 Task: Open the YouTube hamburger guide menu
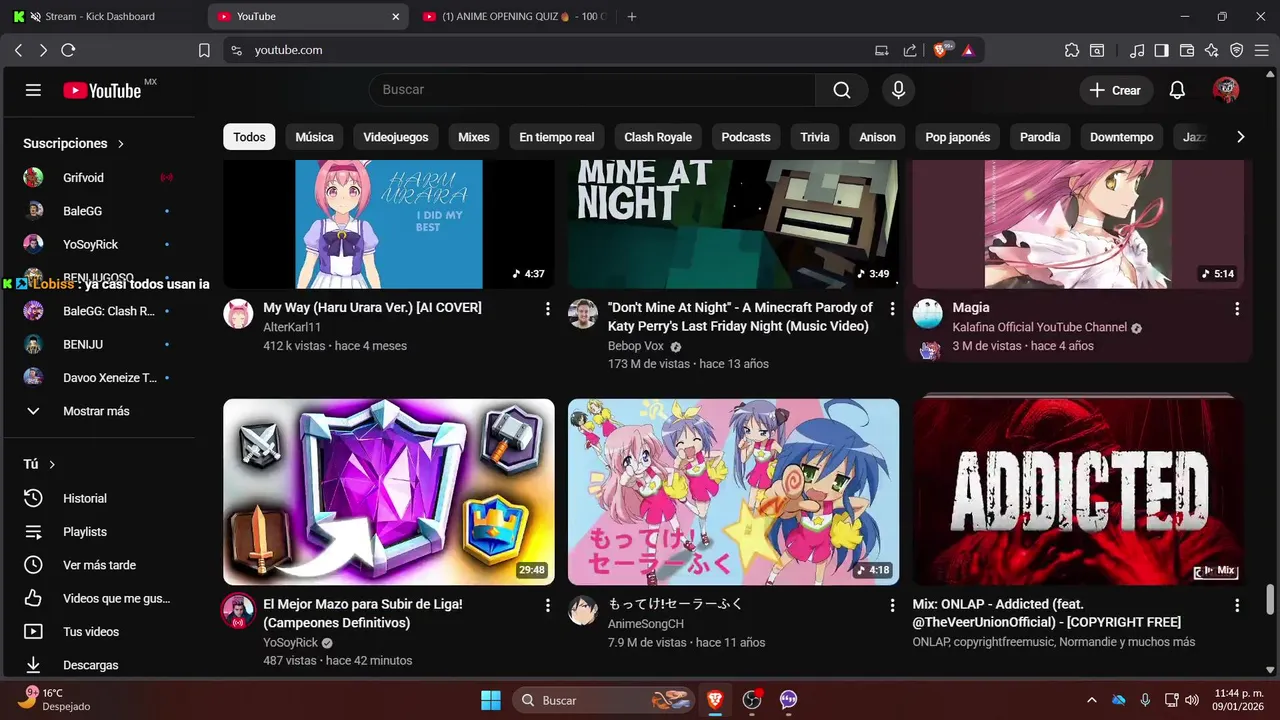tap(33, 90)
